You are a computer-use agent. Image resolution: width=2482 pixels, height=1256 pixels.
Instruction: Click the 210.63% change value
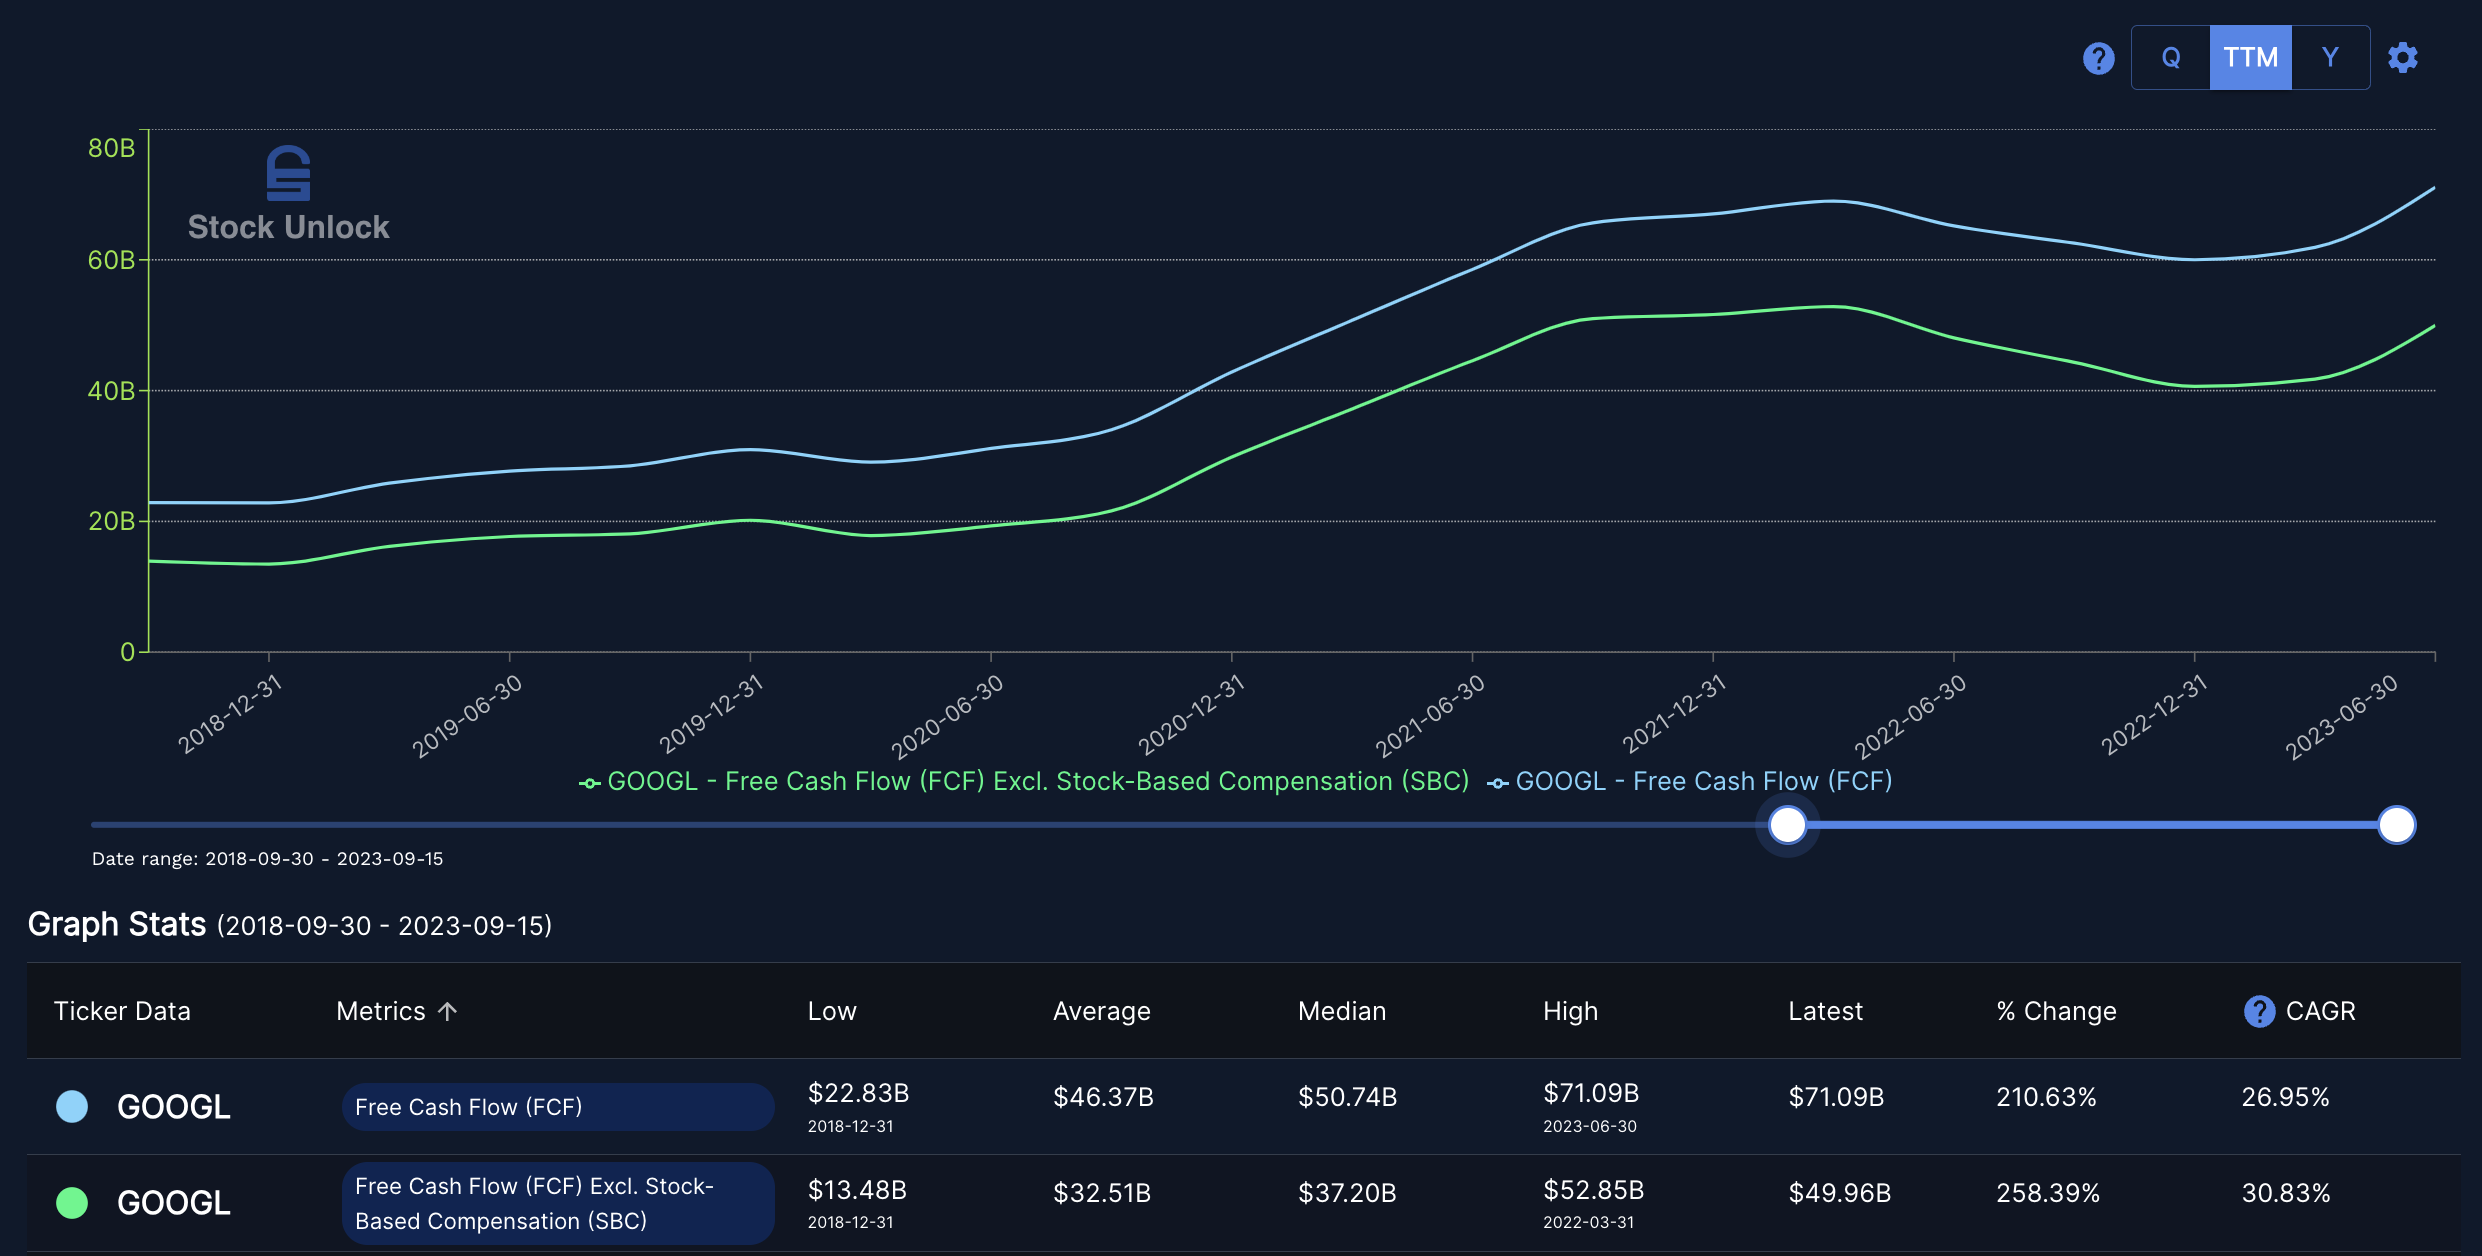tap(2046, 1097)
